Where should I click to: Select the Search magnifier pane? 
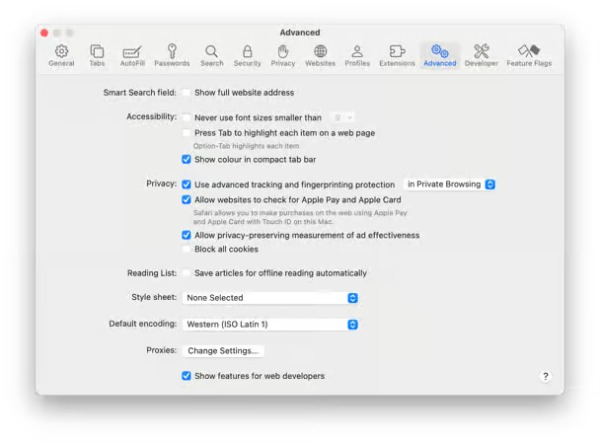[x=212, y=56]
